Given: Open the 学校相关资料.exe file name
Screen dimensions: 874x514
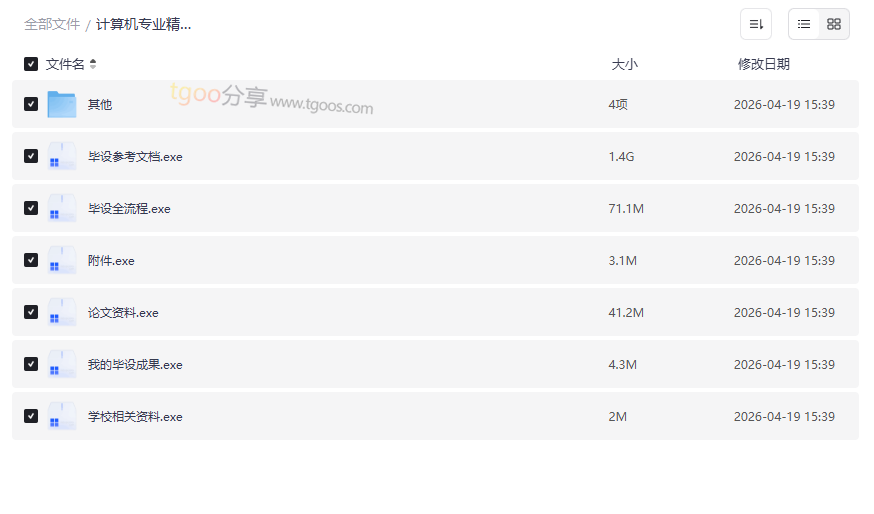Looking at the screenshot, I should [x=135, y=416].
